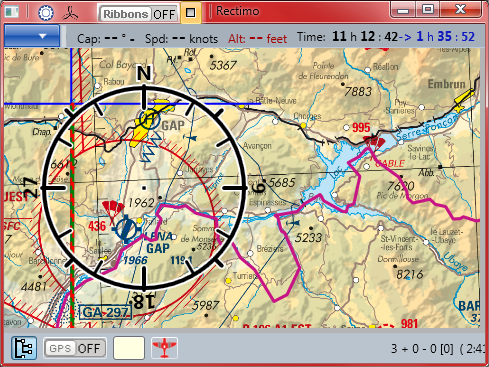Select the LFNA Gap aerodrome symbol
Viewport: 489px width, 367px height.
(126, 229)
